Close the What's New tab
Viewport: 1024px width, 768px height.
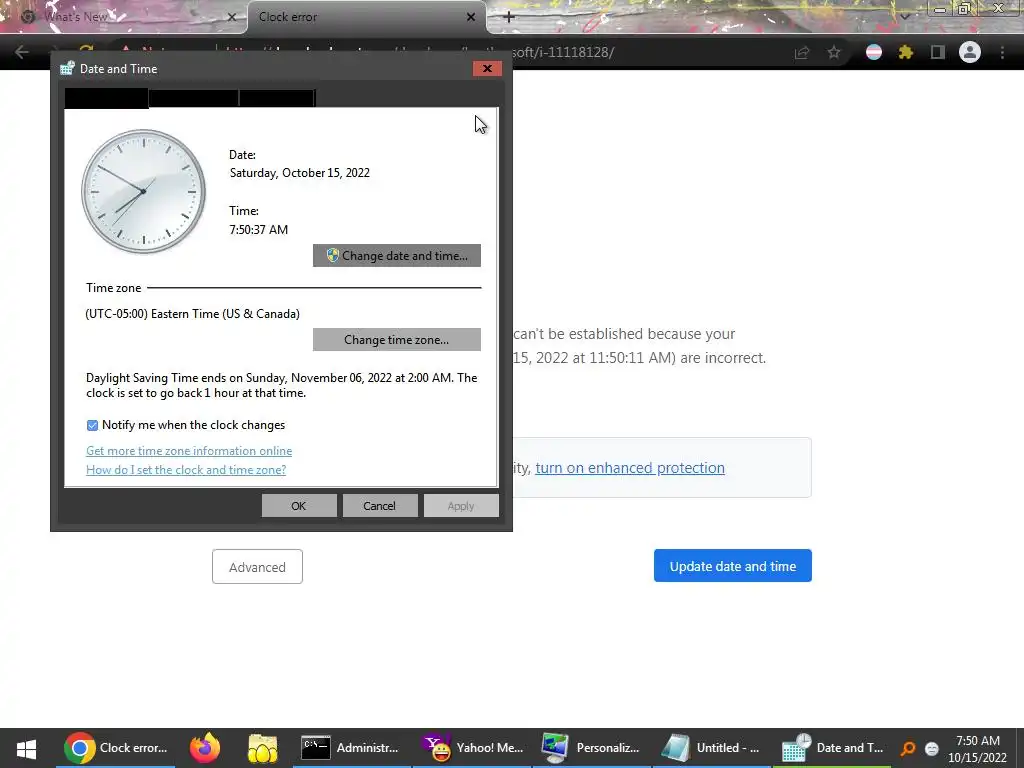231,17
